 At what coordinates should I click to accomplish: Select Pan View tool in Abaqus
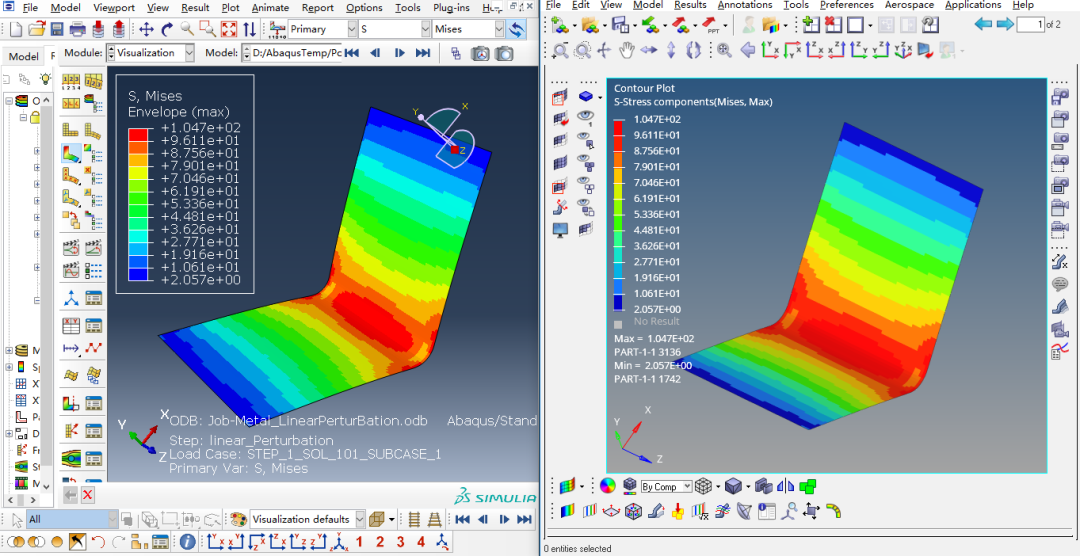(146, 30)
